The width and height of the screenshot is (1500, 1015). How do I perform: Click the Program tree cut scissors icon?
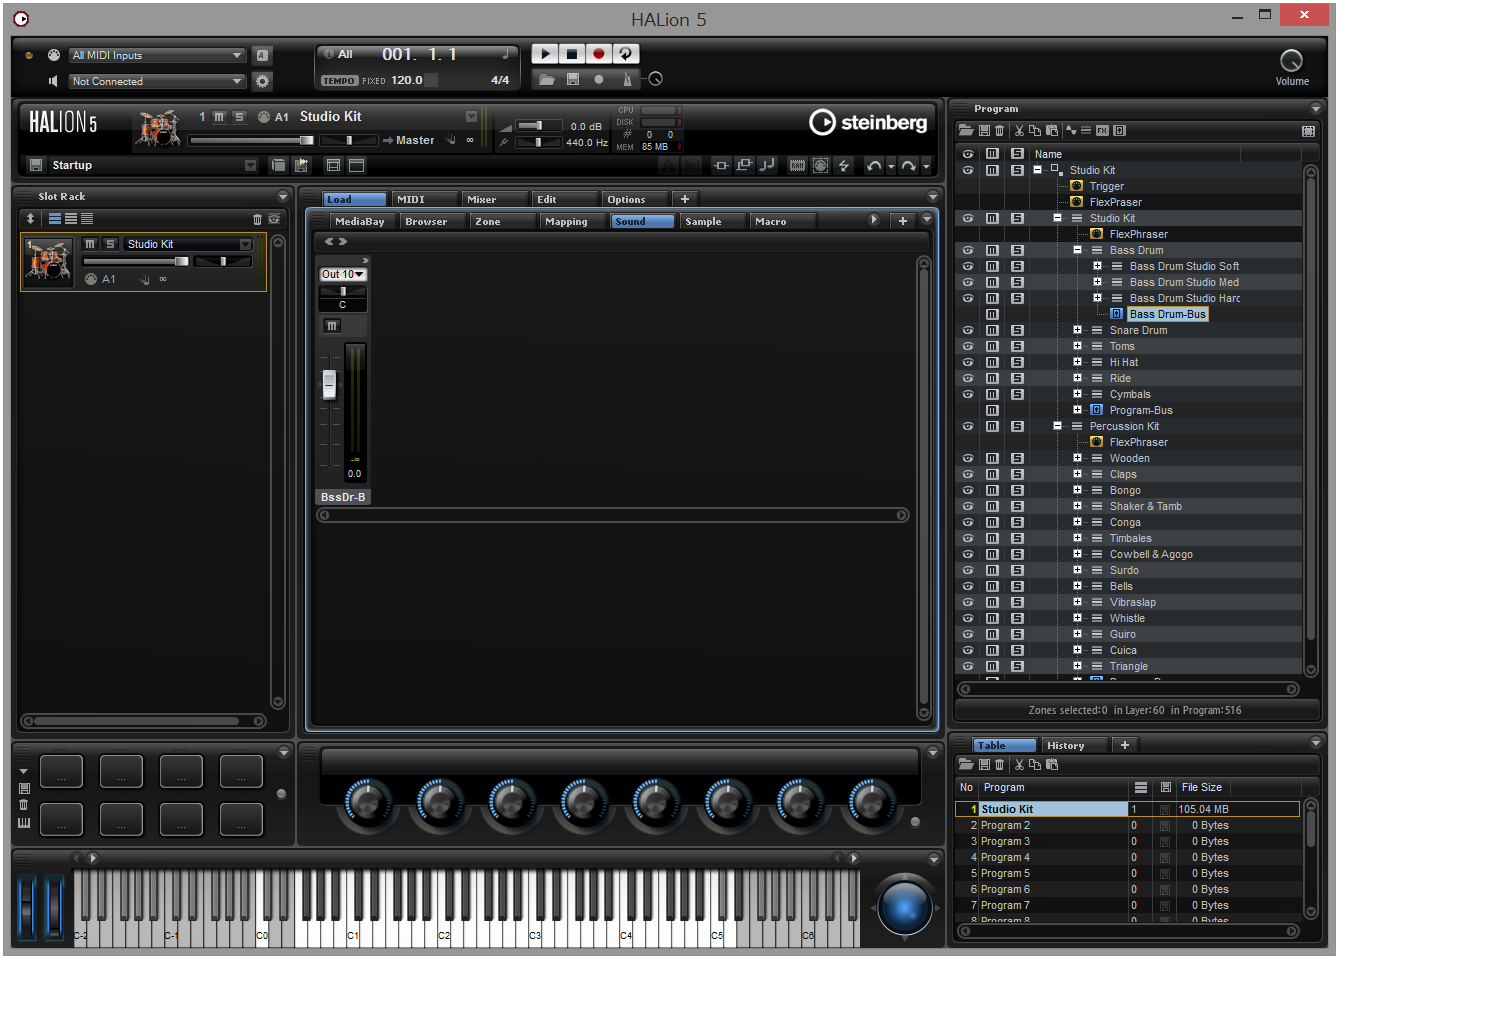click(1019, 131)
